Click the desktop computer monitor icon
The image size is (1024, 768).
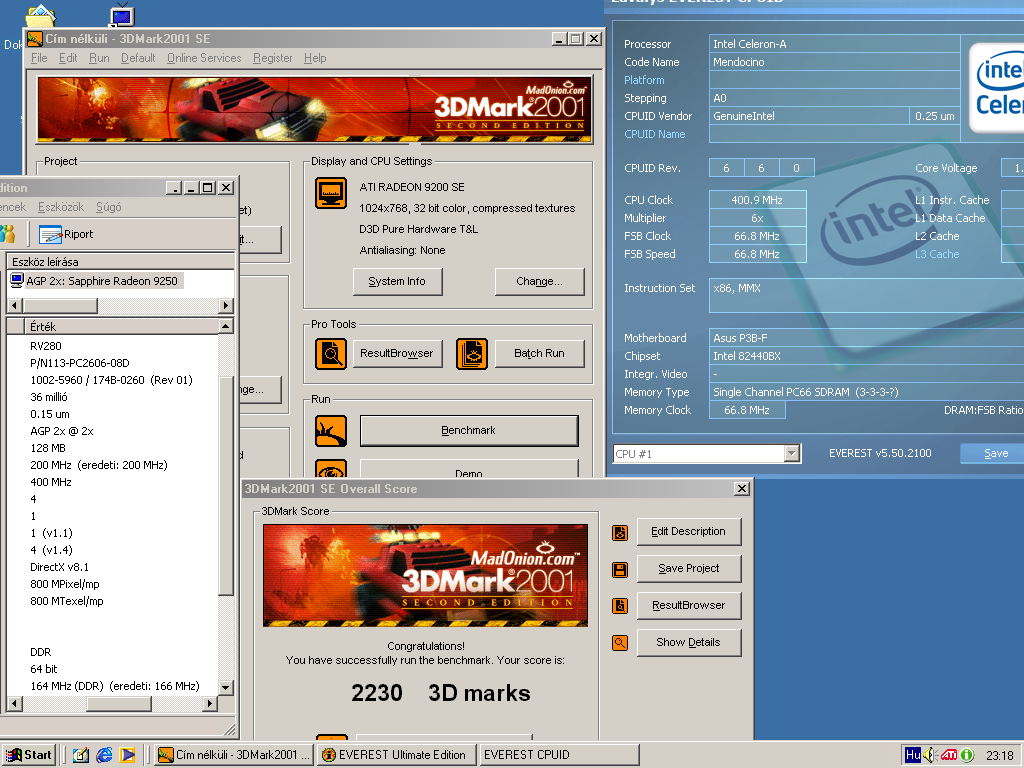pyautogui.click(x=121, y=14)
